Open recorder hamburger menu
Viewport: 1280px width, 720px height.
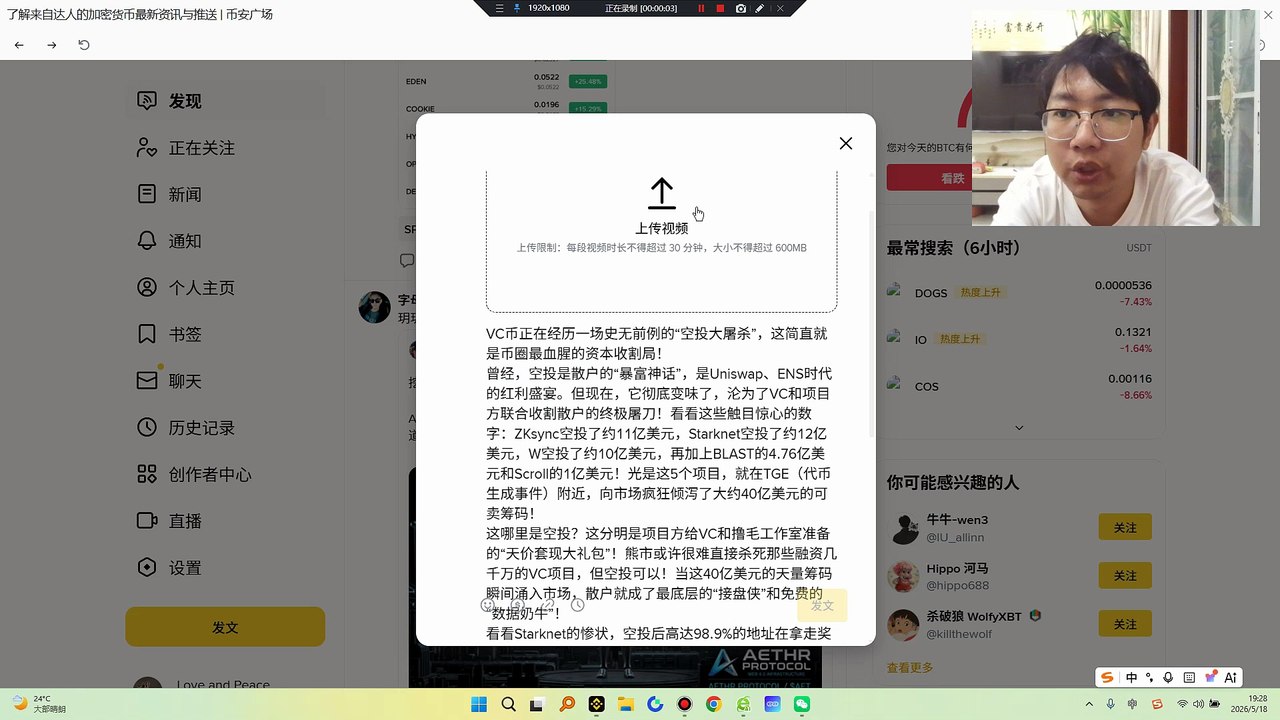[x=499, y=8]
